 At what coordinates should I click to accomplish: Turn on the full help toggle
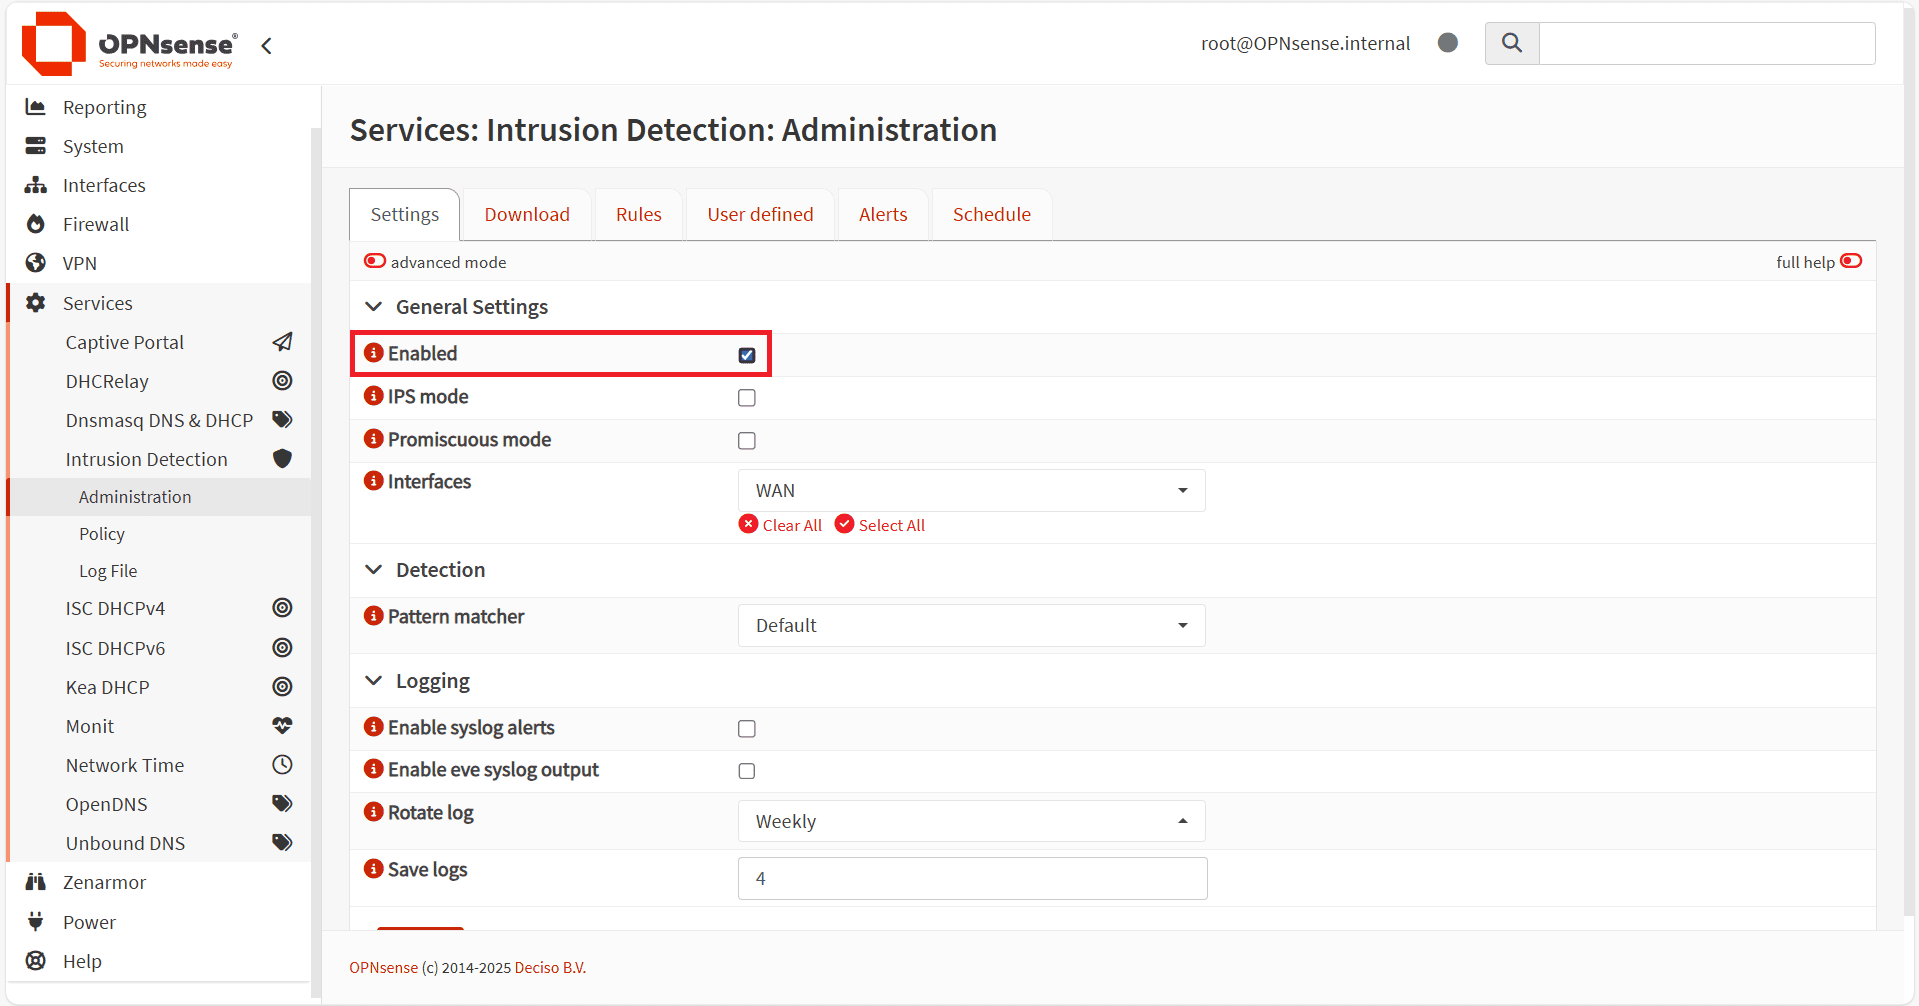click(1850, 261)
